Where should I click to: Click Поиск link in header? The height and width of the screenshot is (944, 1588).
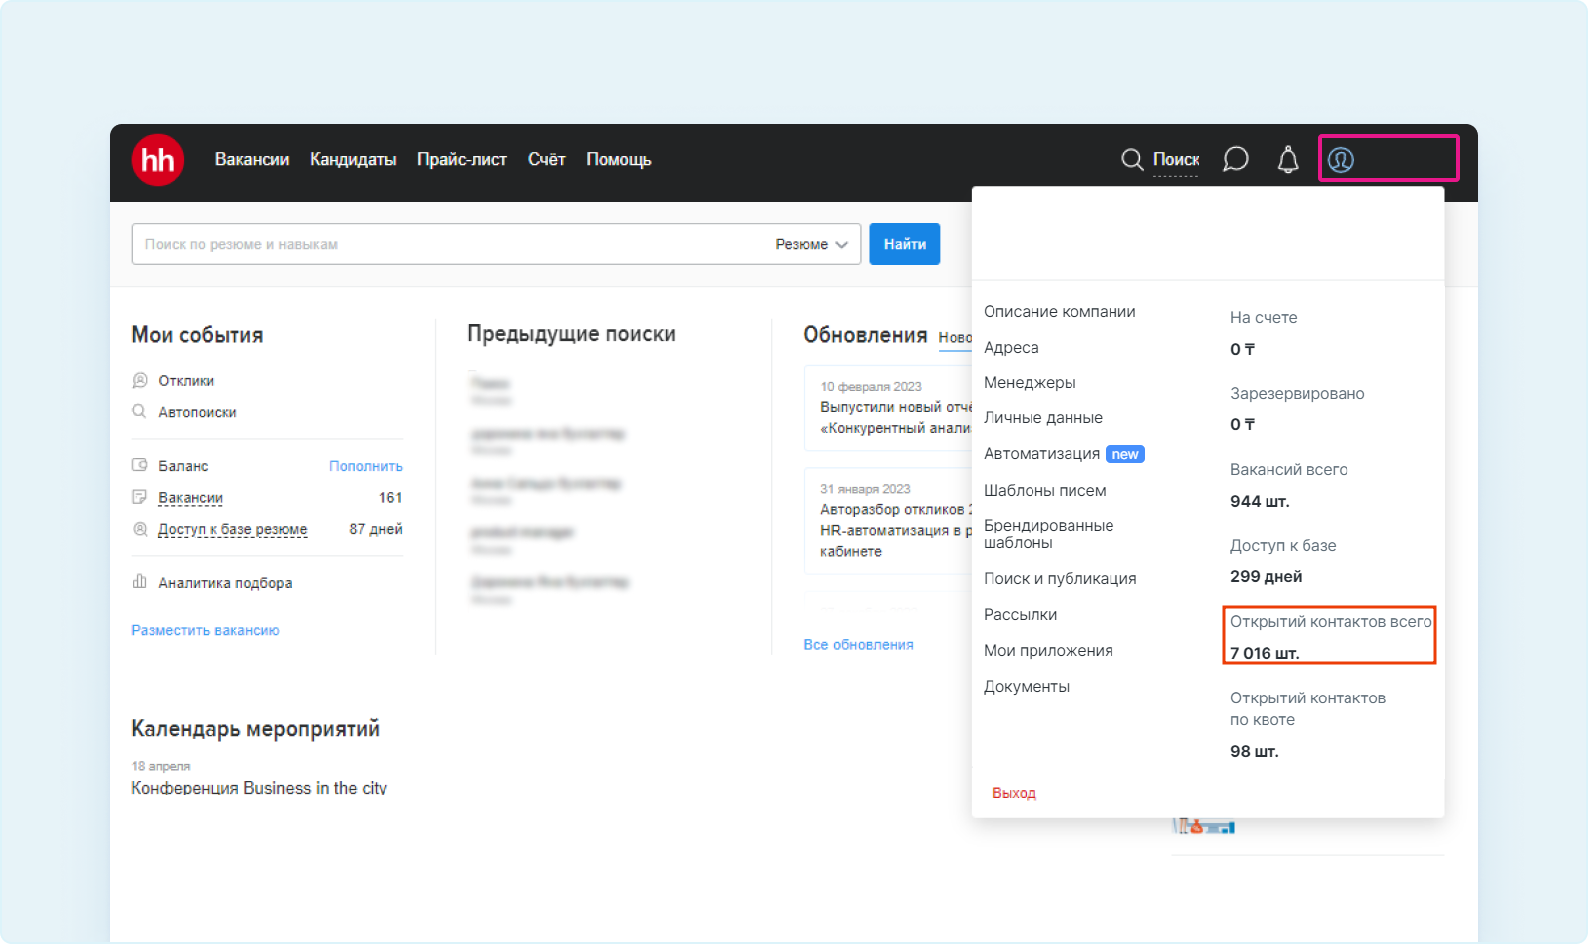point(1176,160)
